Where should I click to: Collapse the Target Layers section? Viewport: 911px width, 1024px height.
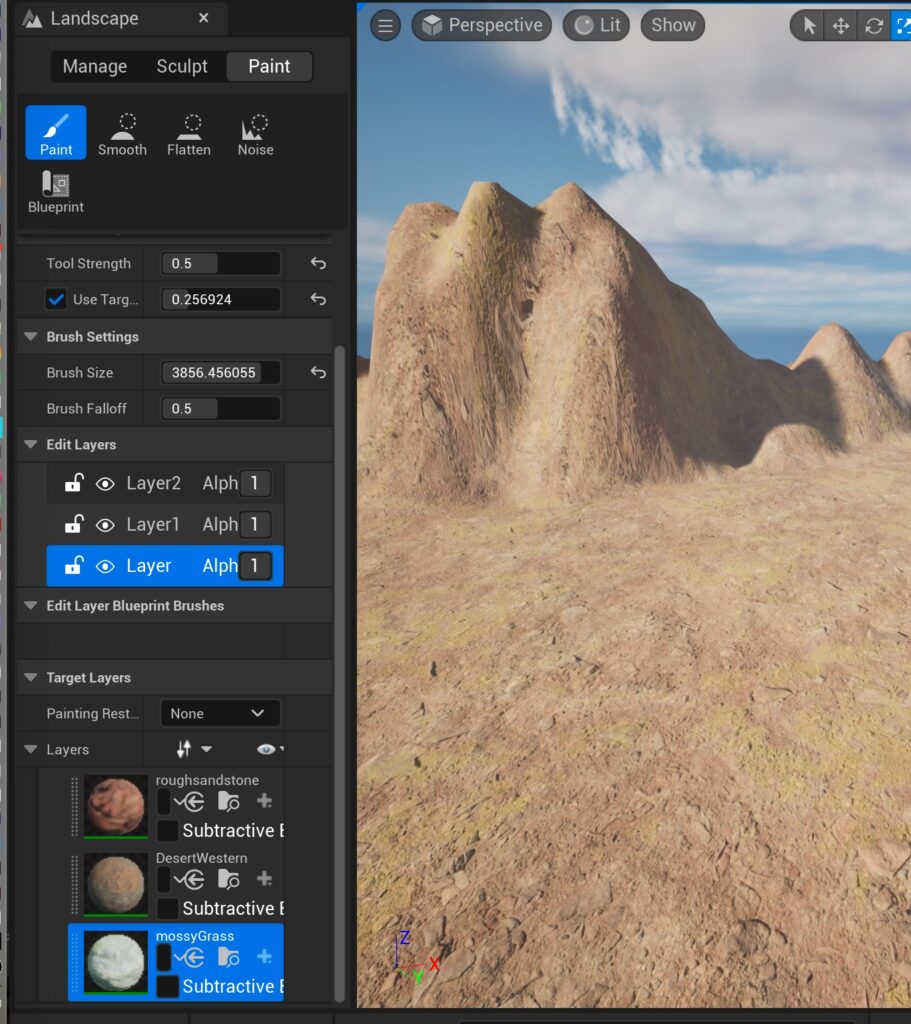pyautogui.click(x=31, y=678)
